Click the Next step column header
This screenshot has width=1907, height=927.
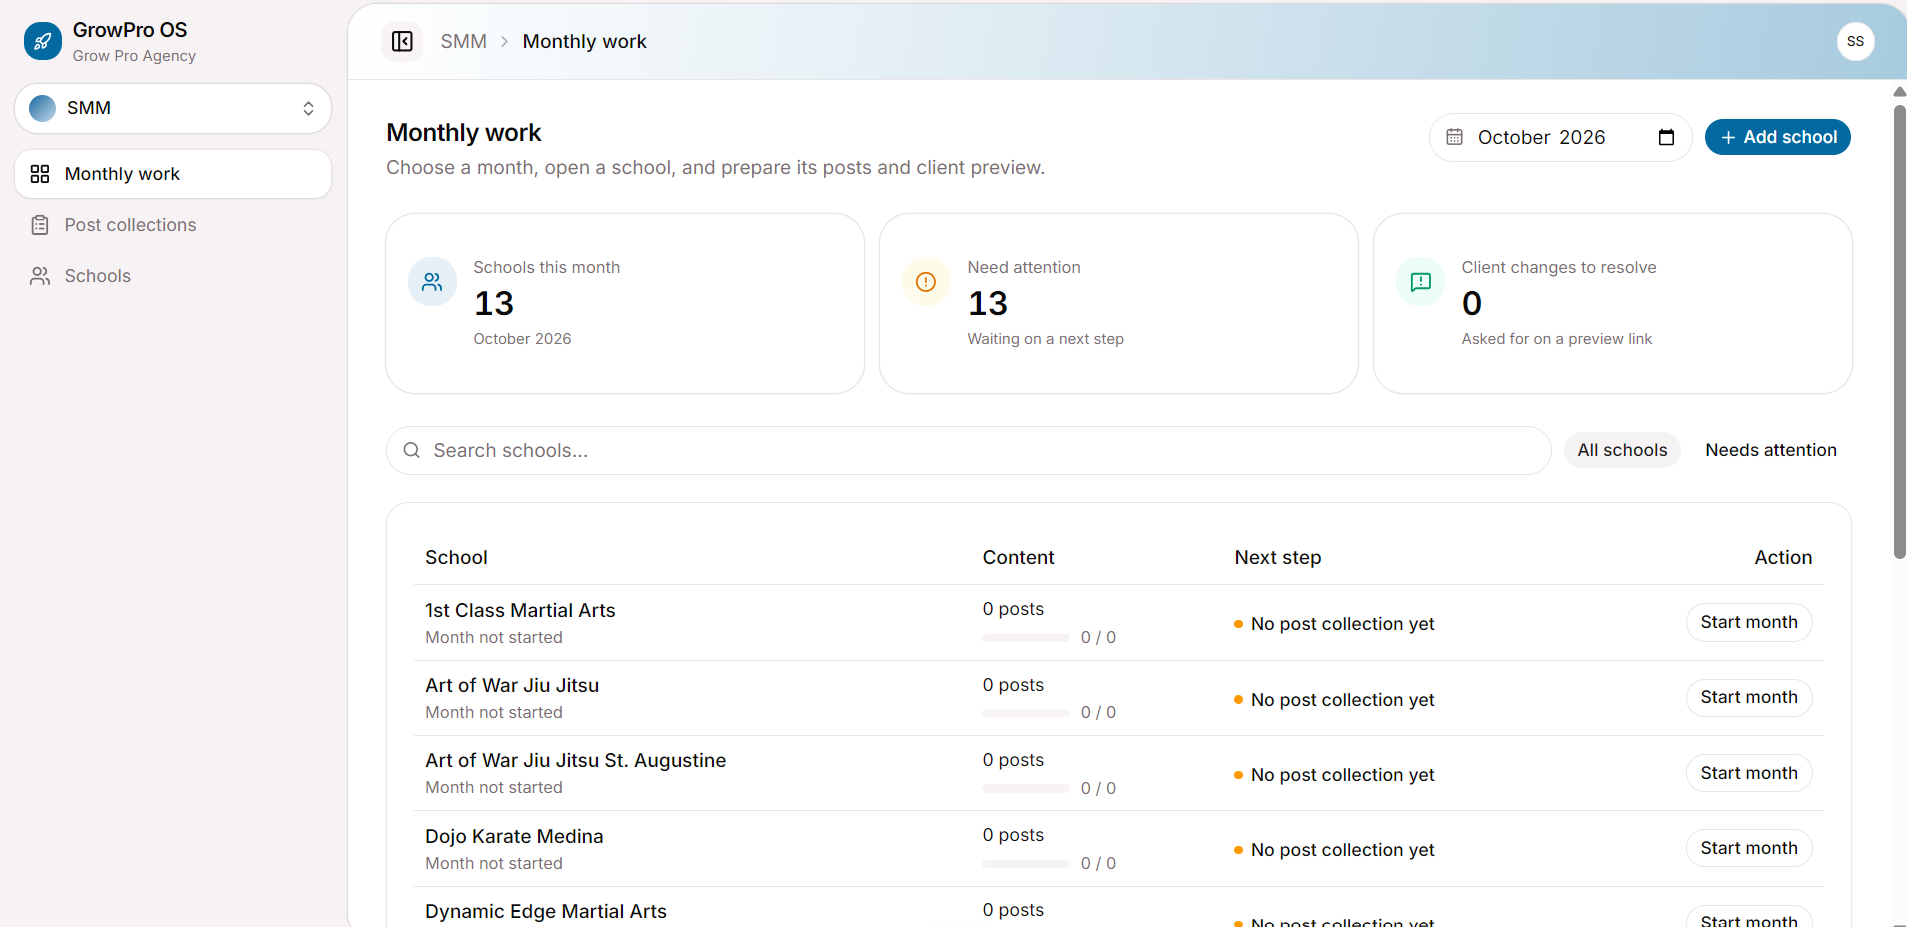click(1278, 557)
